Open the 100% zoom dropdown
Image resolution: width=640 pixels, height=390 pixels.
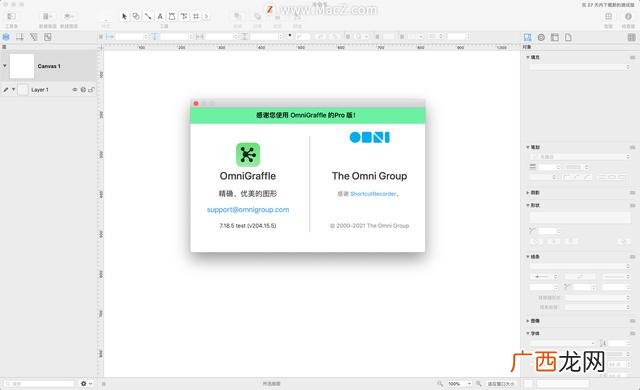click(460, 384)
